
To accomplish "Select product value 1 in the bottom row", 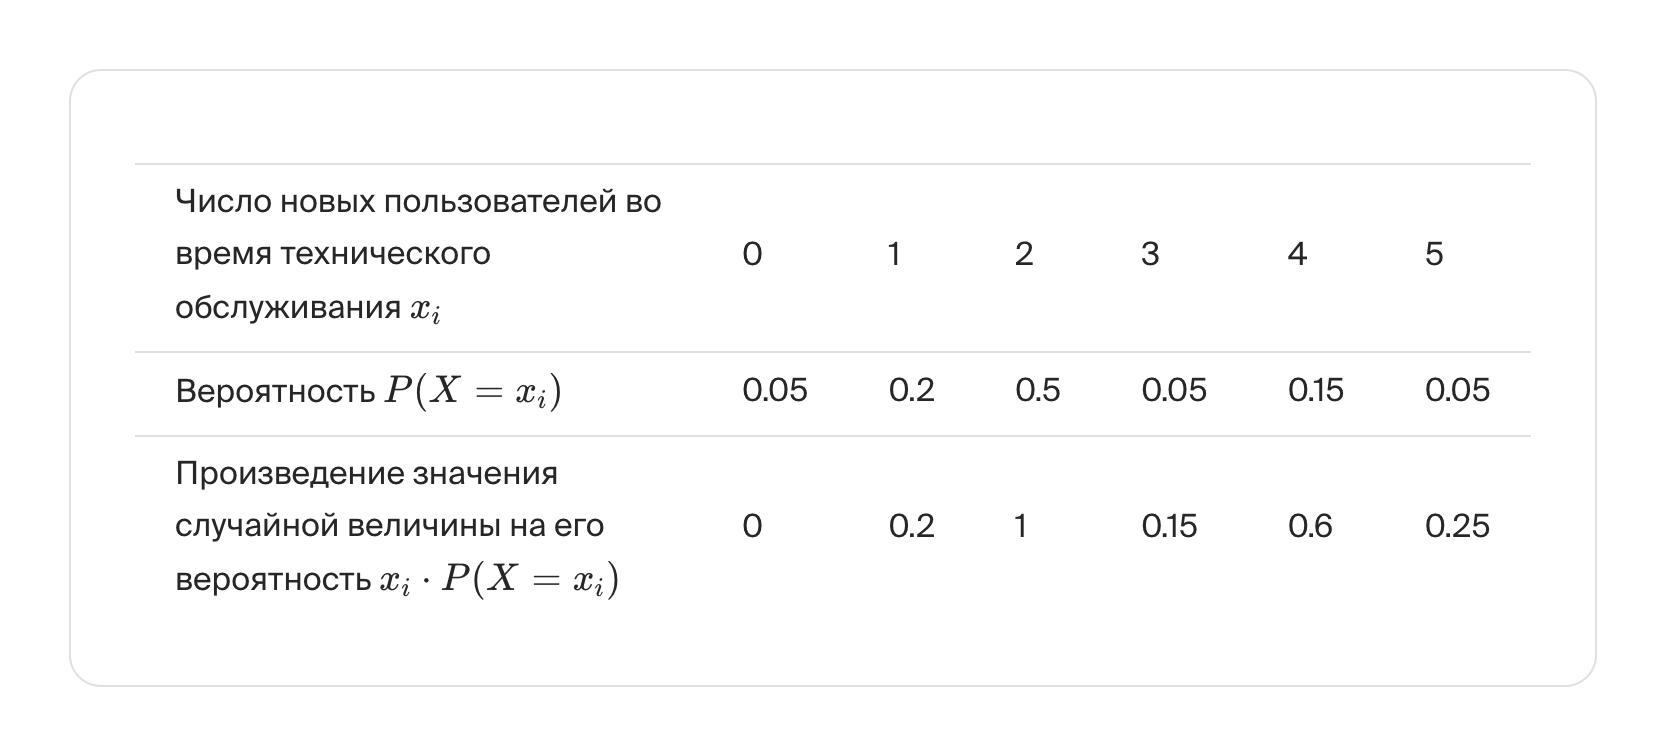I will tap(1020, 526).
